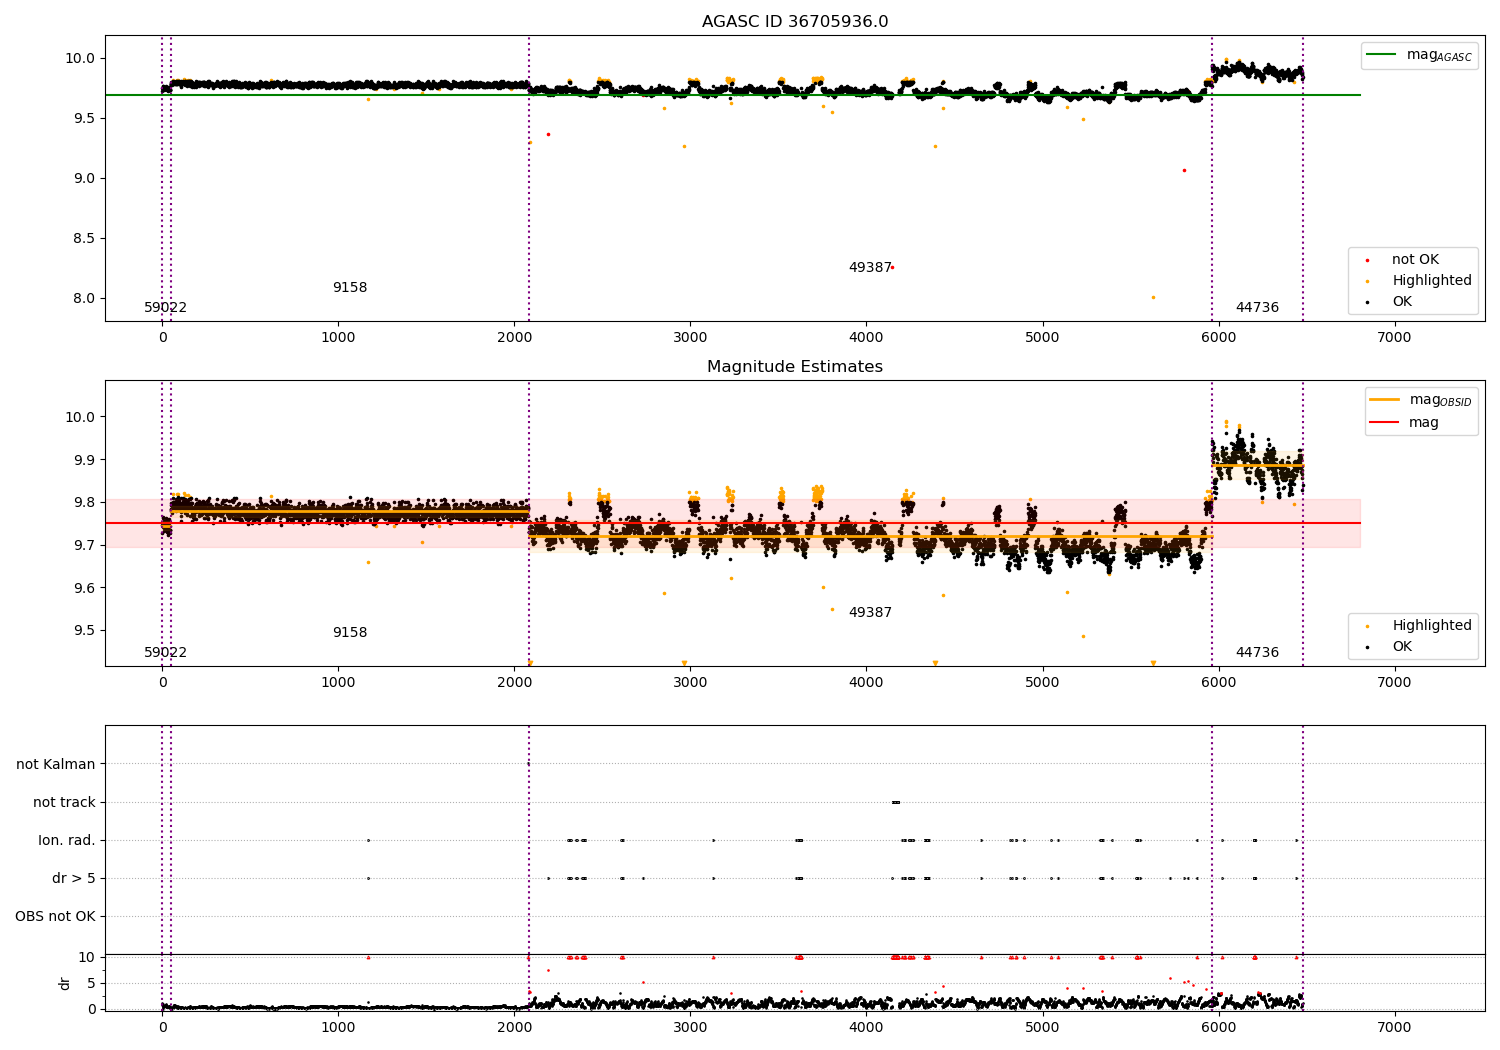Click obsid label 59022 in top panel
Image resolution: width=1500 pixels, height=1050 pixels.
tap(165, 308)
